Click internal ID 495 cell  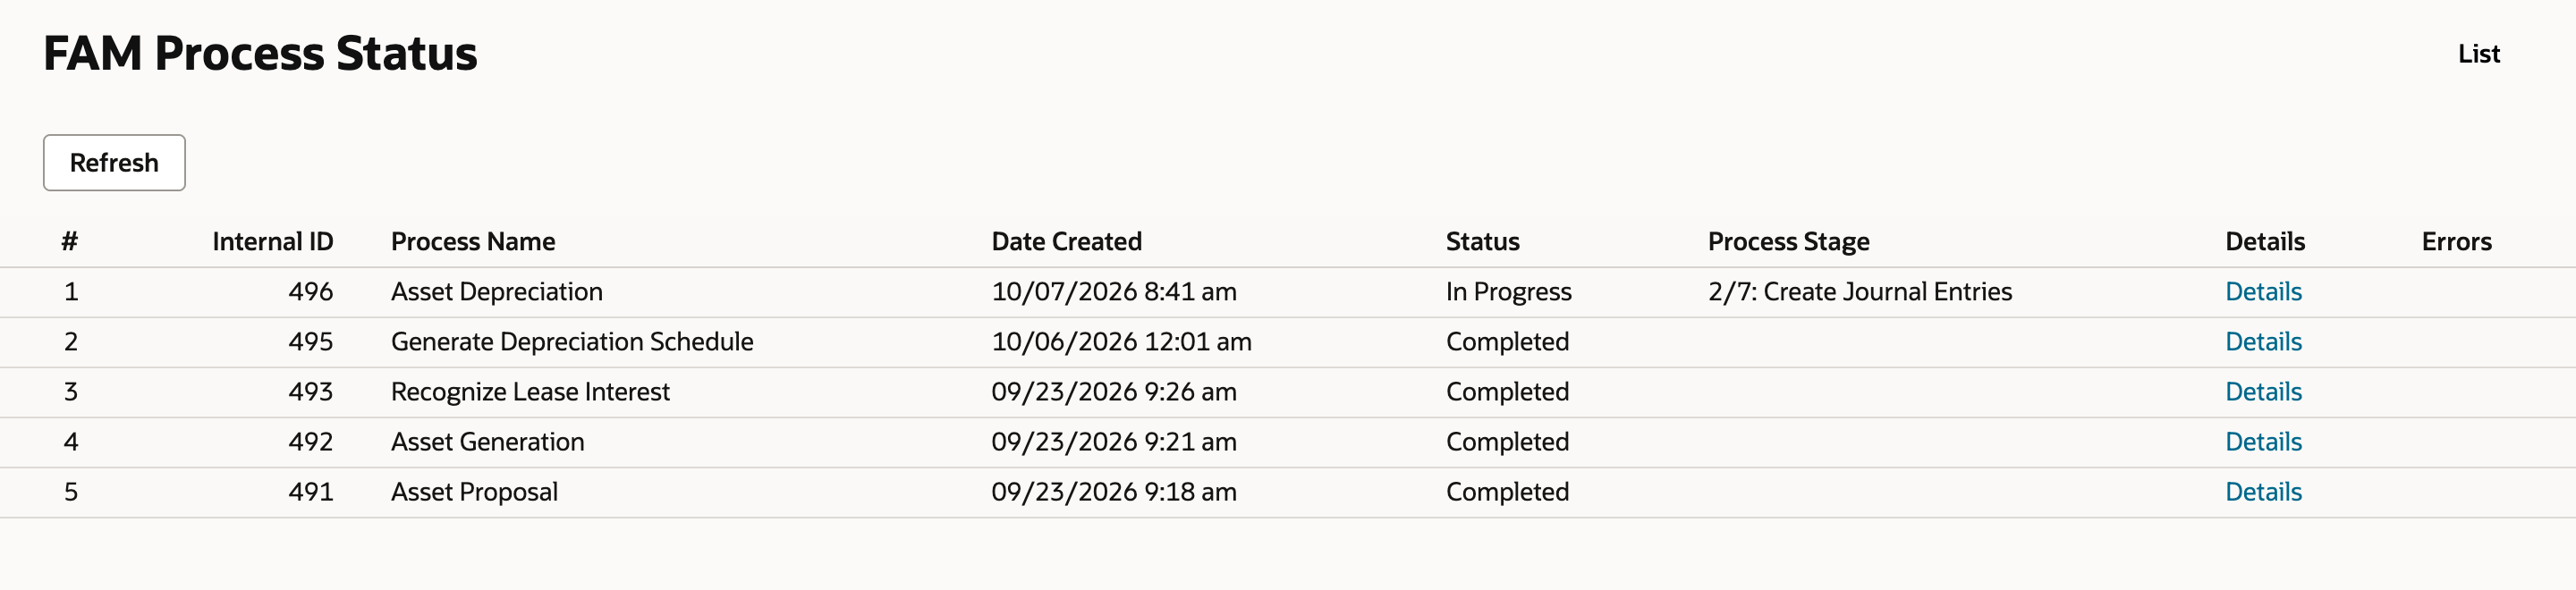pyautogui.click(x=310, y=341)
